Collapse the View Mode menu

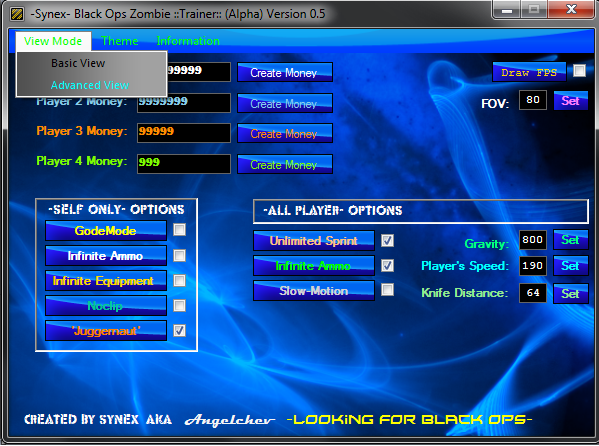(53, 41)
